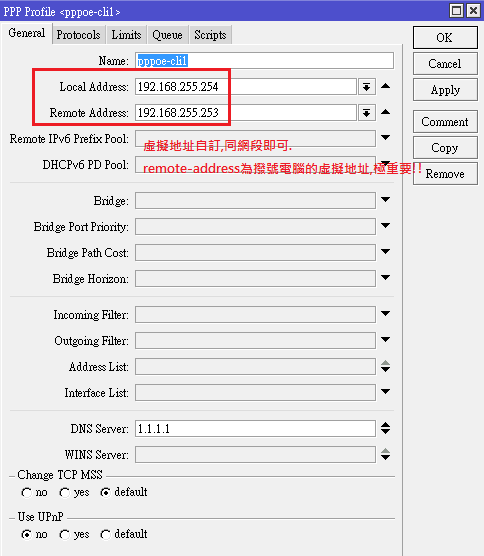Image resolution: width=484 pixels, height=556 pixels.
Task: Open Local Address dropdown list
Action: (367, 87)
